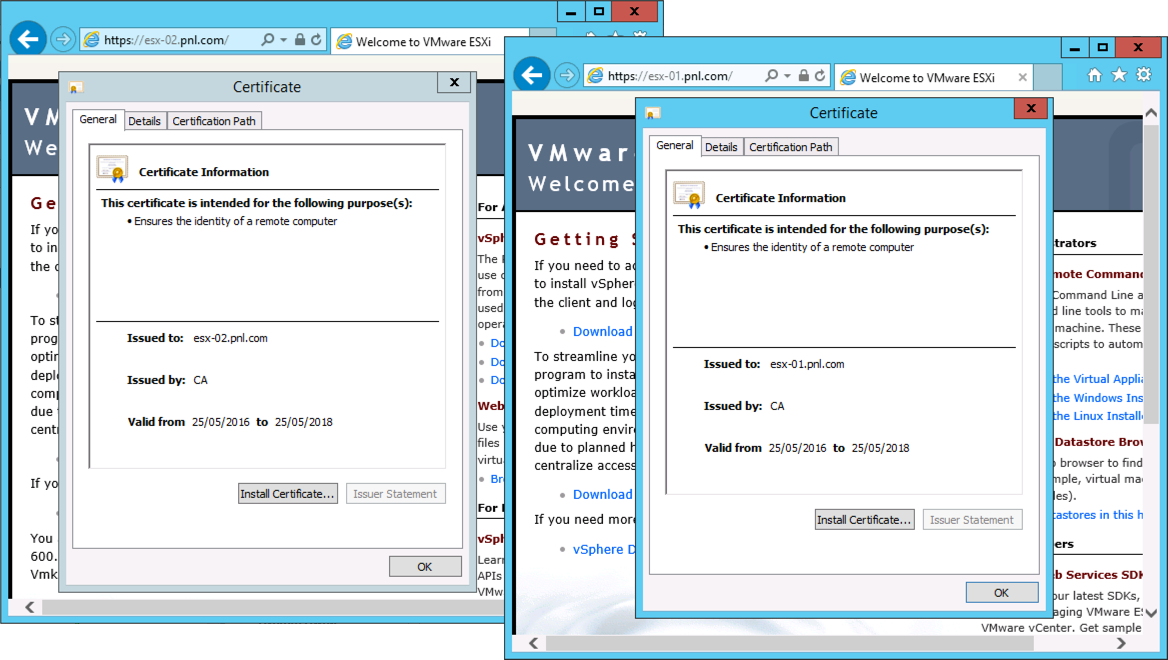Open Certification Path tab in esx-02 certificate dialog

click(214, 121)
